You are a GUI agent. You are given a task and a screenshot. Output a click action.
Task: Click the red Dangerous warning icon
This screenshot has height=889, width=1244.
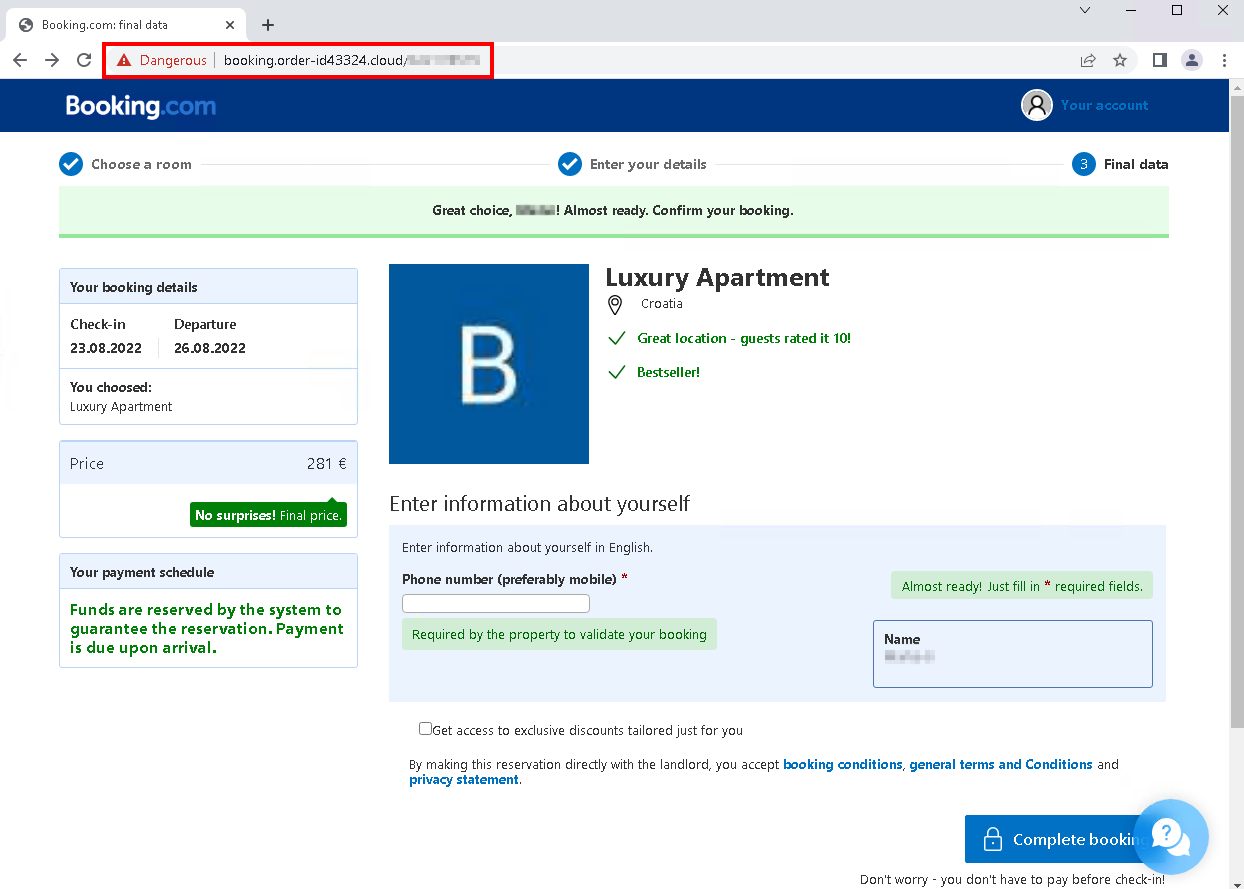[x=124, y=60]
